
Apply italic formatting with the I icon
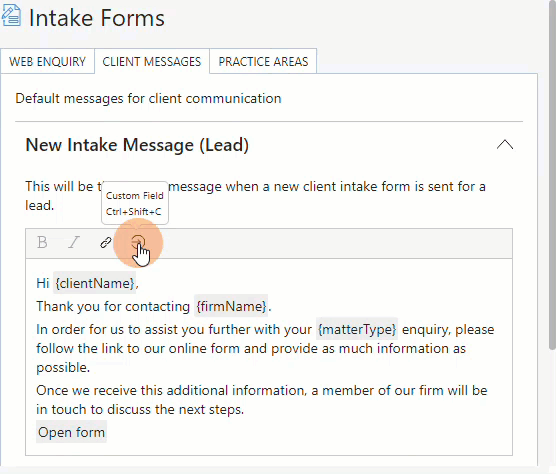click(74, 242)
